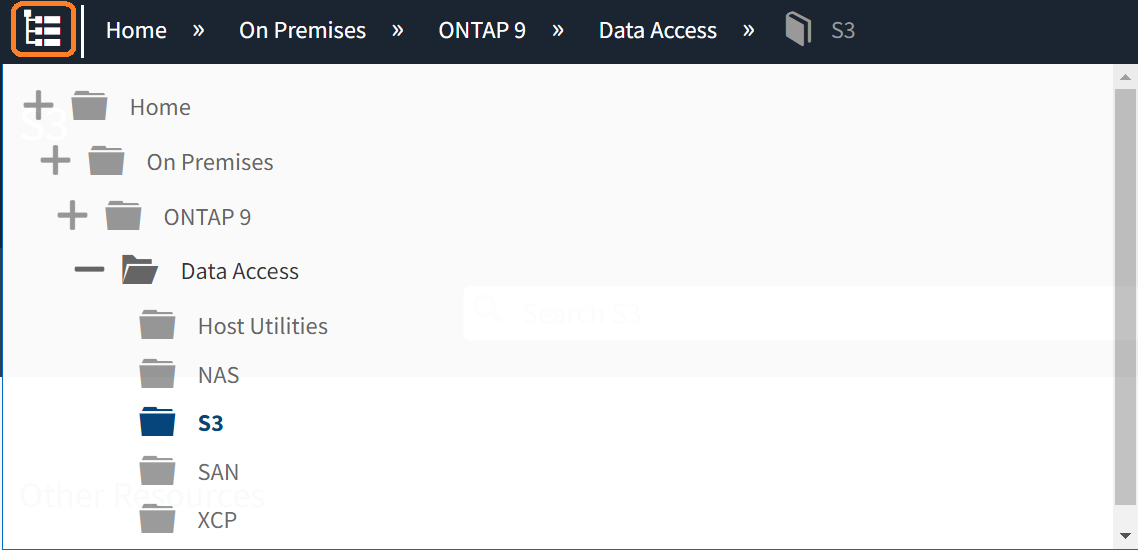The height and width of the screenshot is (550, 1138).
Task: Click the NAS folder icon
Action: (x=157, y=374)
